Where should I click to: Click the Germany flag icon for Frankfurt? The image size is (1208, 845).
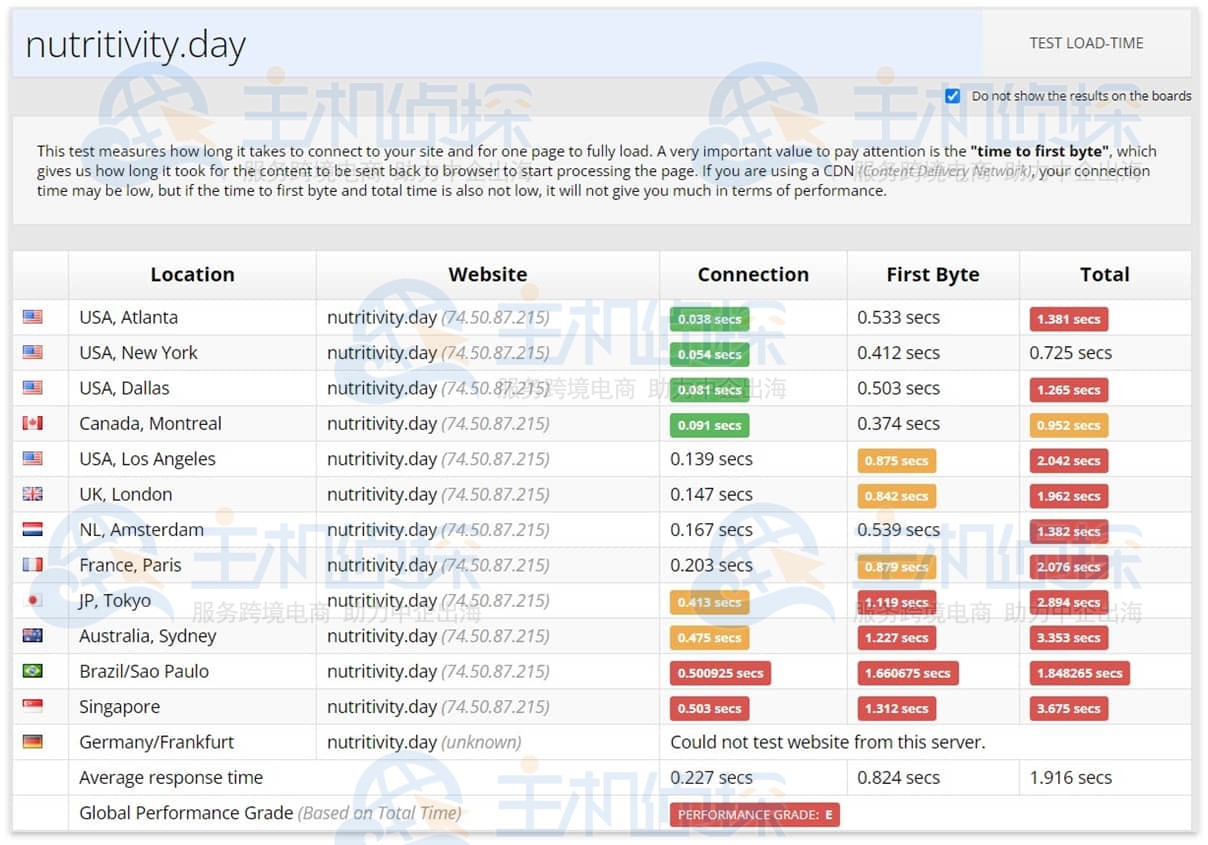coord(33,742)
